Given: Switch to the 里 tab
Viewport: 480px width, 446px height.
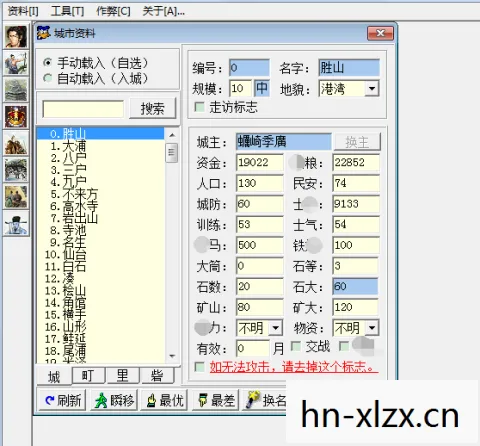Looking at the screenshot, I should 123,376.
